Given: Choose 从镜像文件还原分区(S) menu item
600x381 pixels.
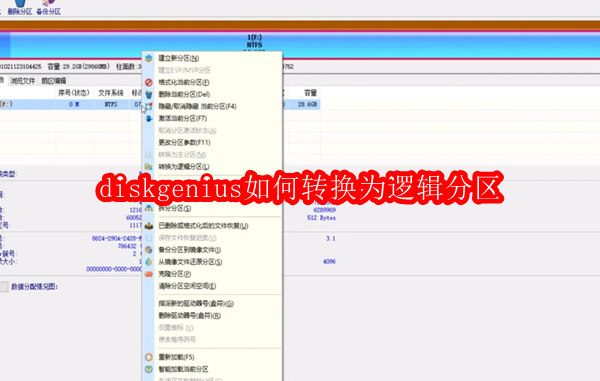Looking at the screenshot, I should [191, 262].
